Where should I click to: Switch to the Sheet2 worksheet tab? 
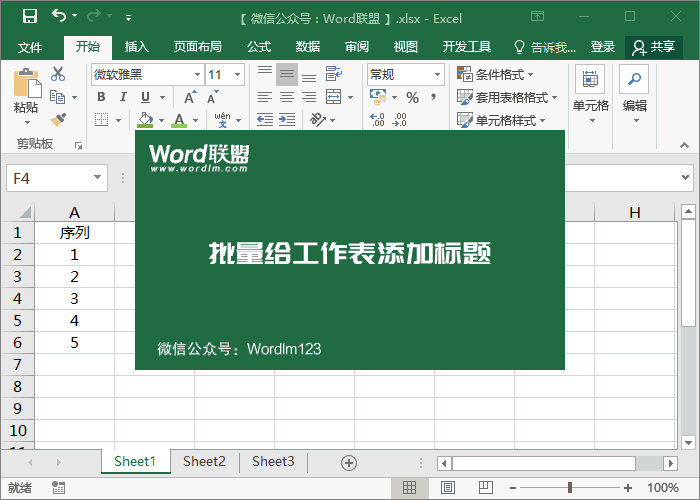(204, 462)
